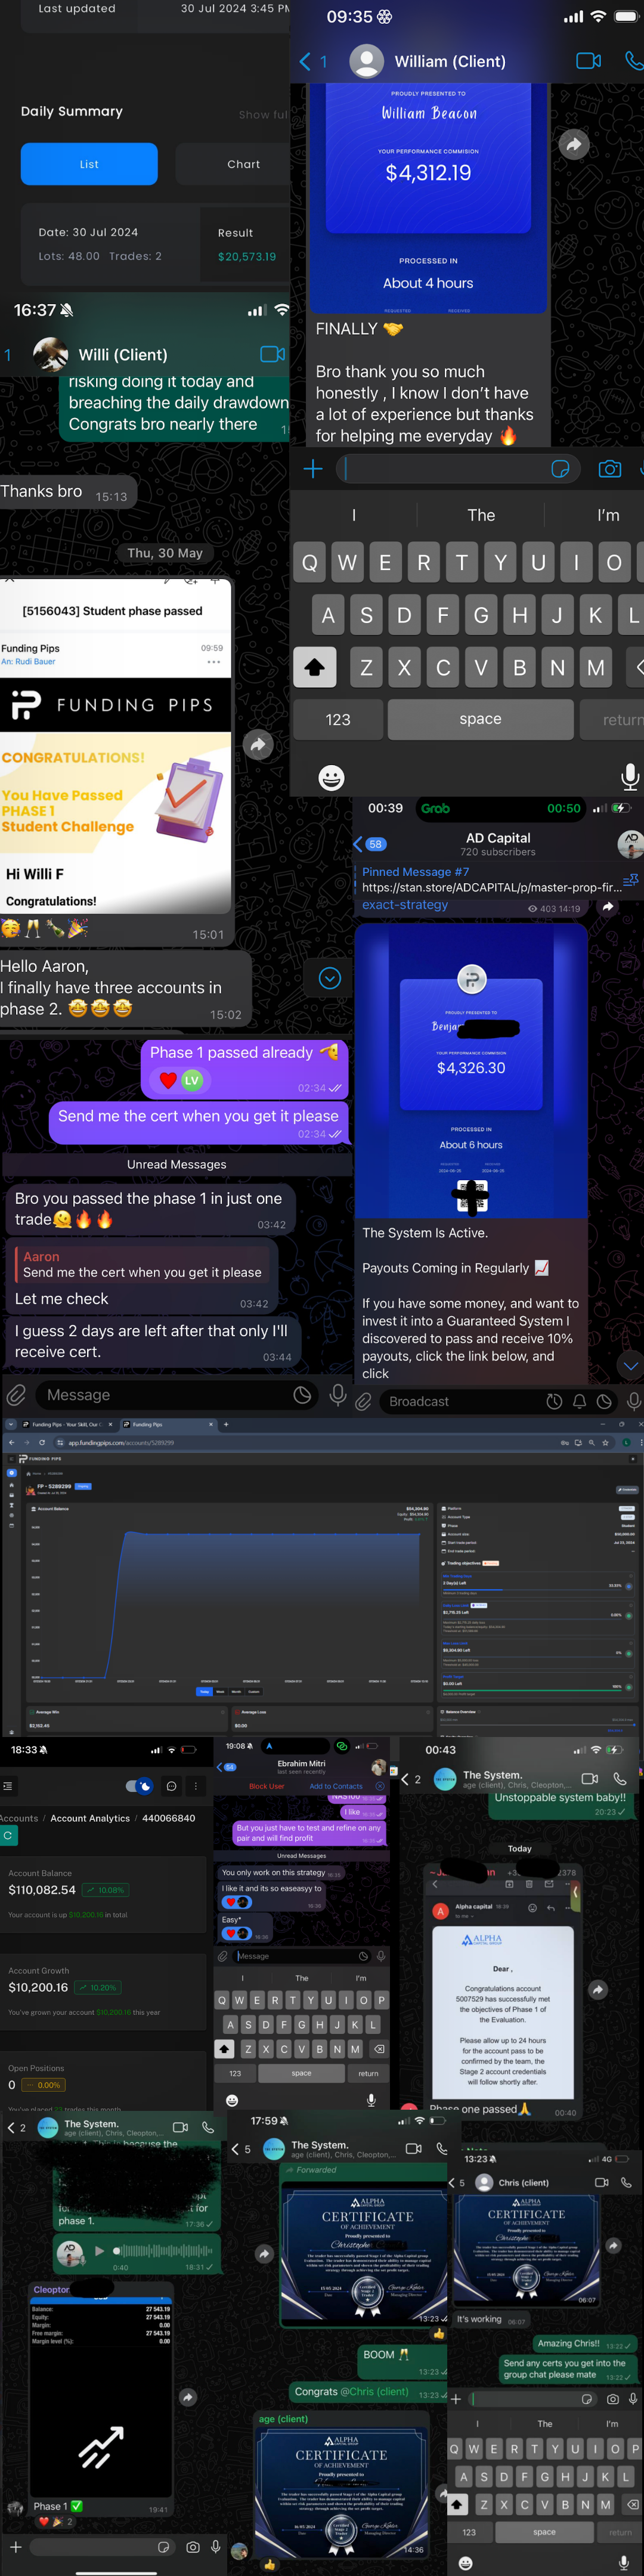
Task: Toggle the notification bell in AD Capital broadcast bar
Action: [x=579, y=1402]
